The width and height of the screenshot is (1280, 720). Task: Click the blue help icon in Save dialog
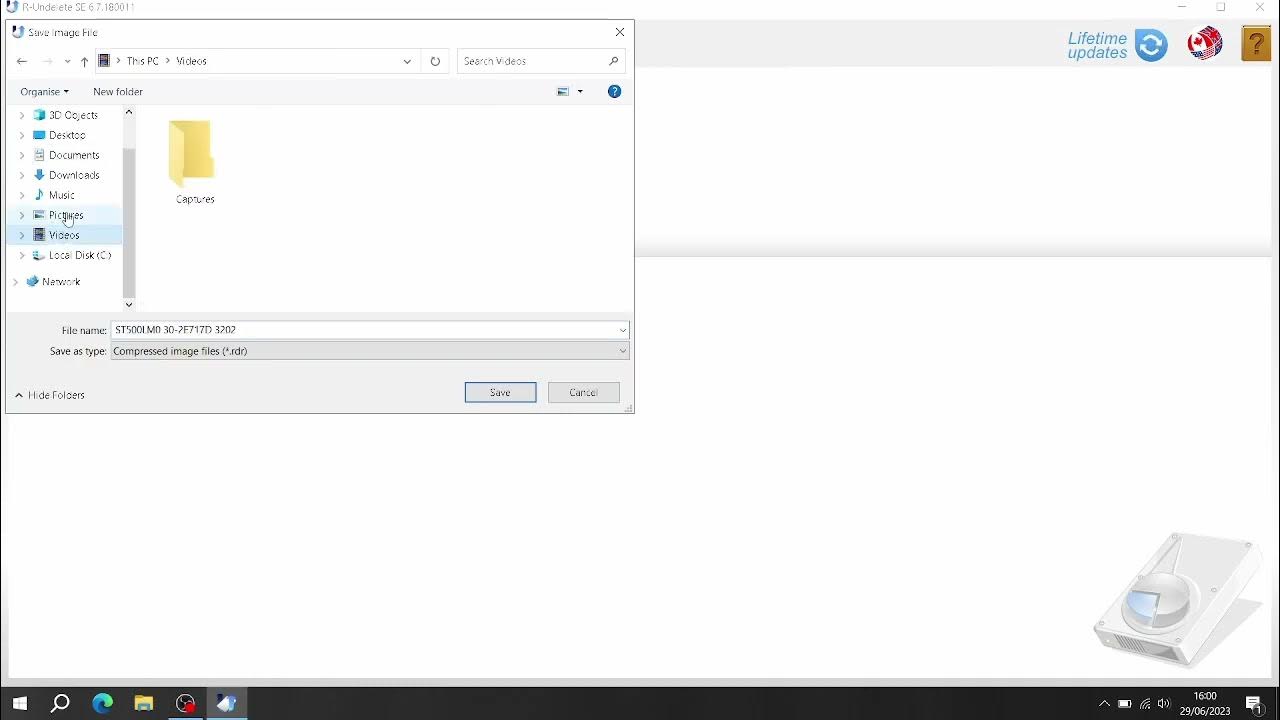point(614,91)
